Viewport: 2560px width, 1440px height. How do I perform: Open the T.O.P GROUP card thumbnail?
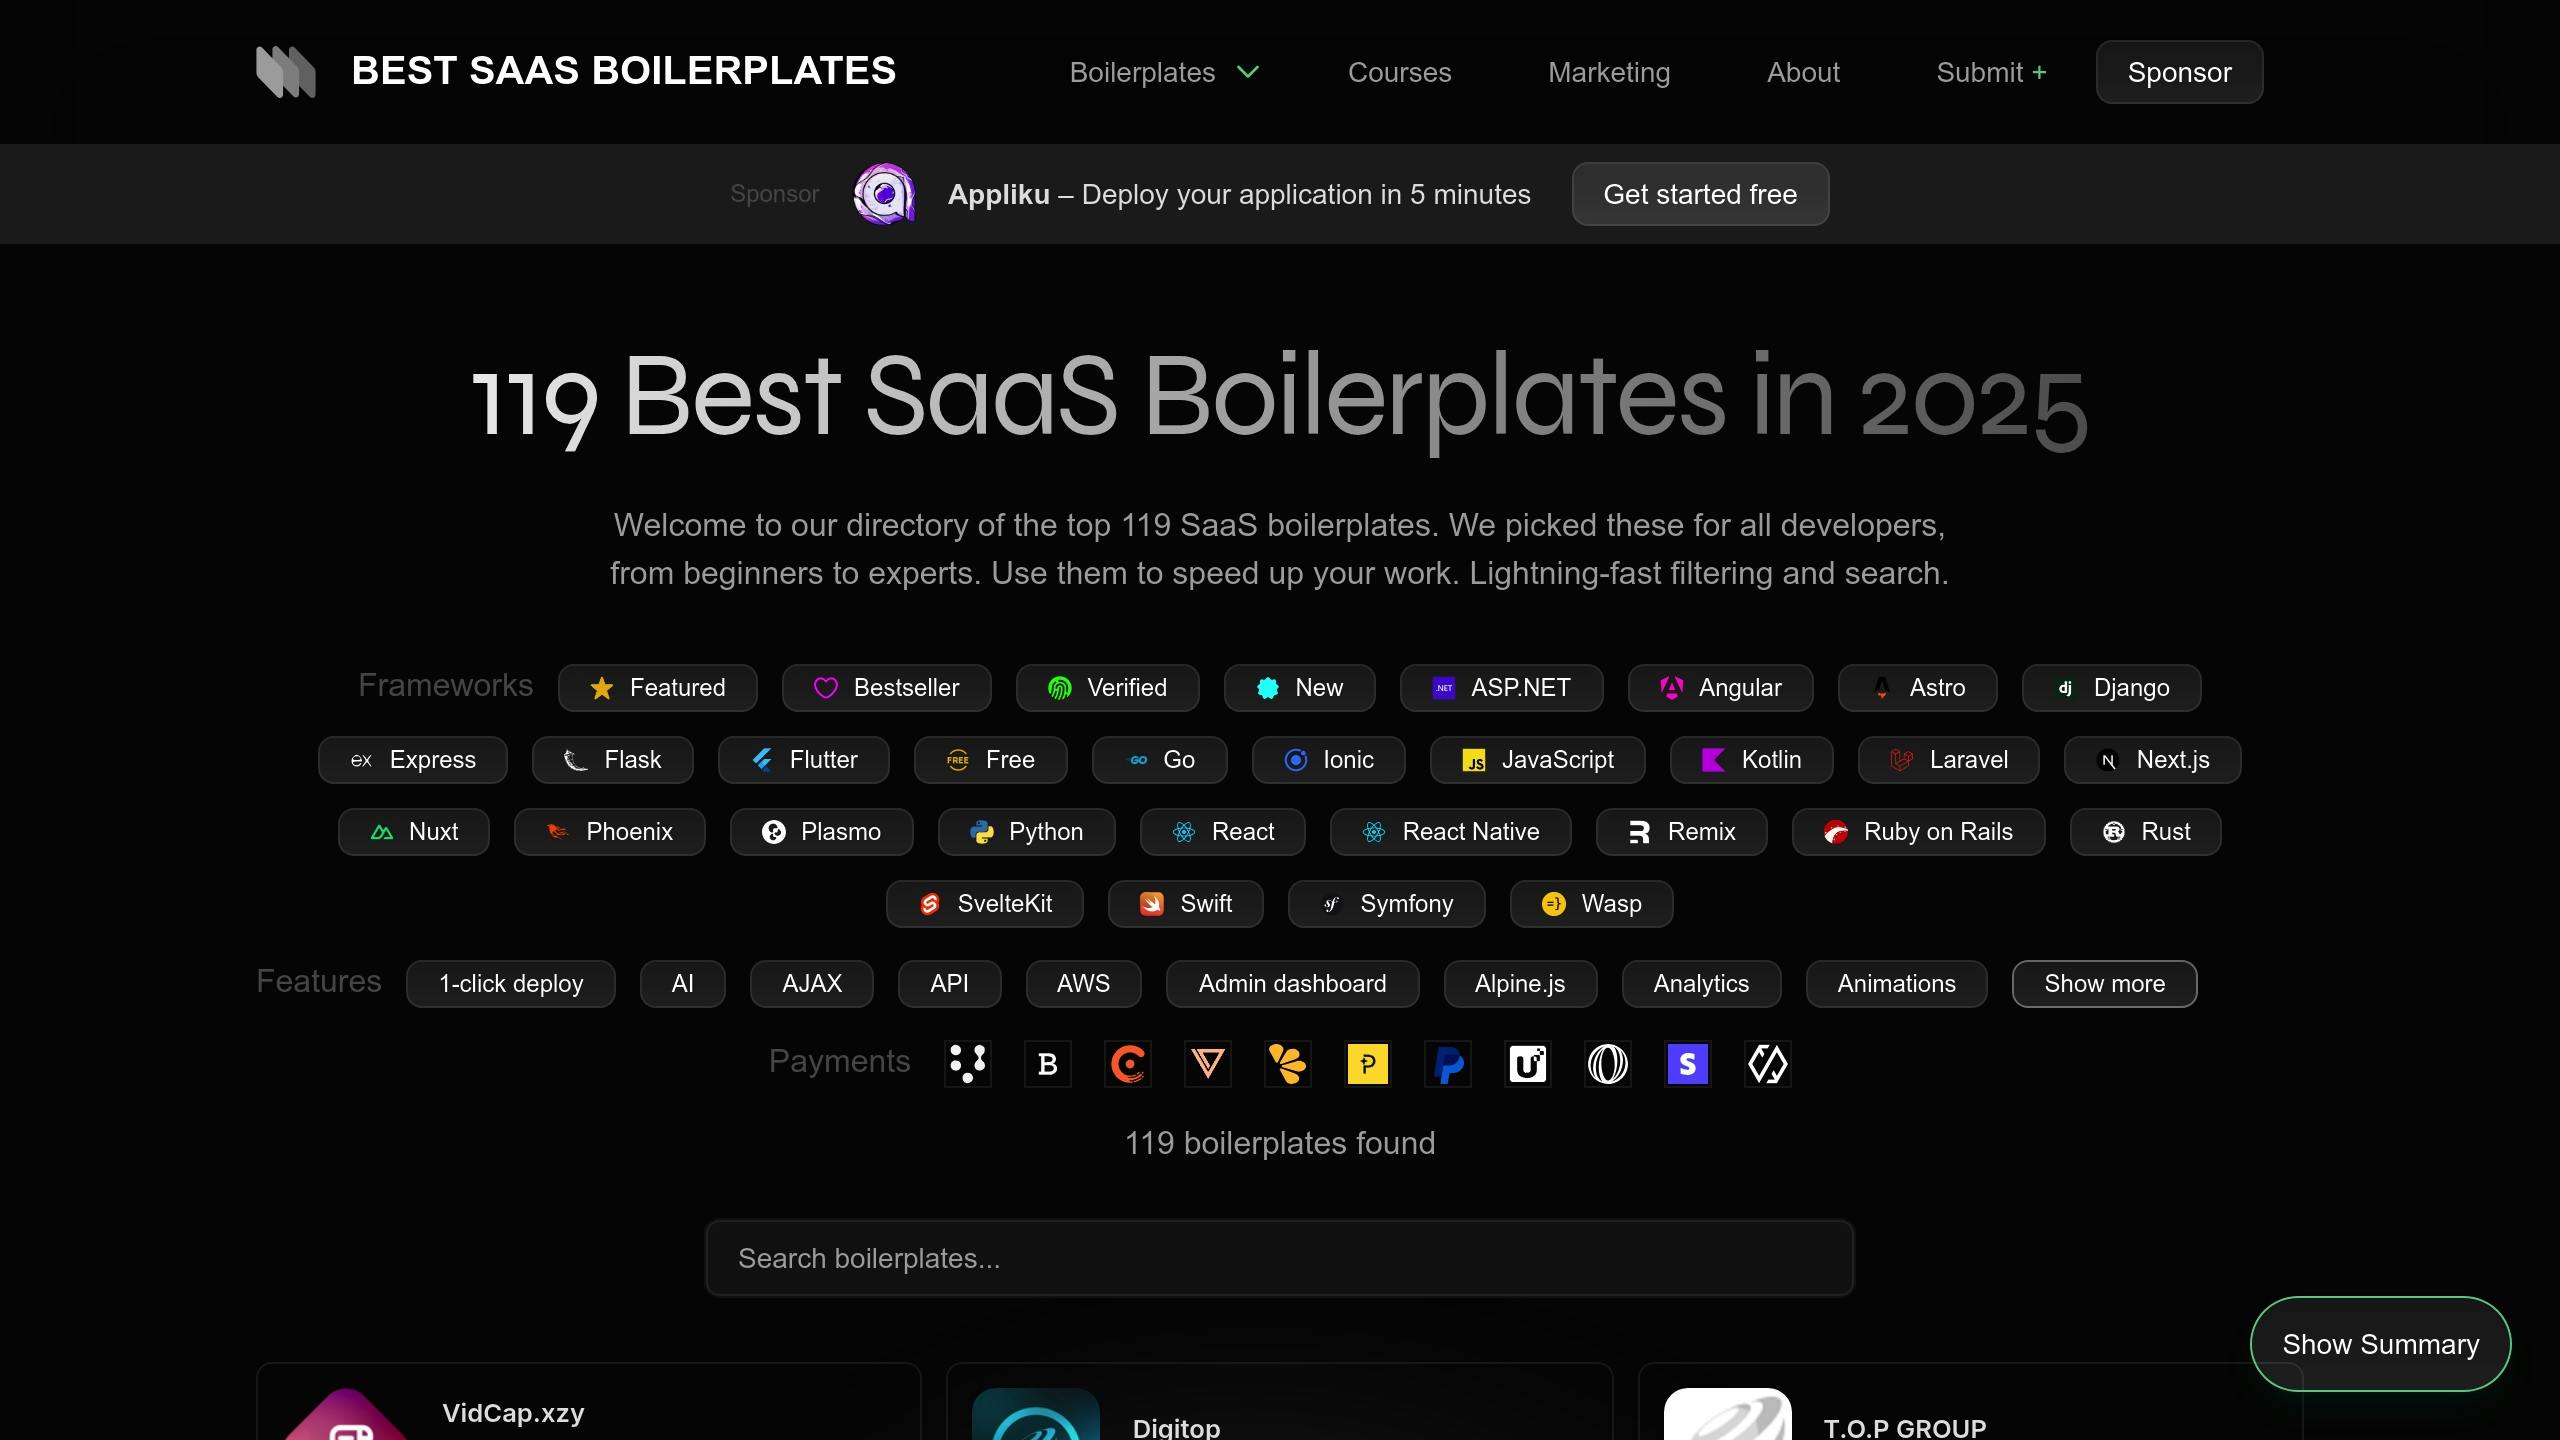(1727, 1414)
